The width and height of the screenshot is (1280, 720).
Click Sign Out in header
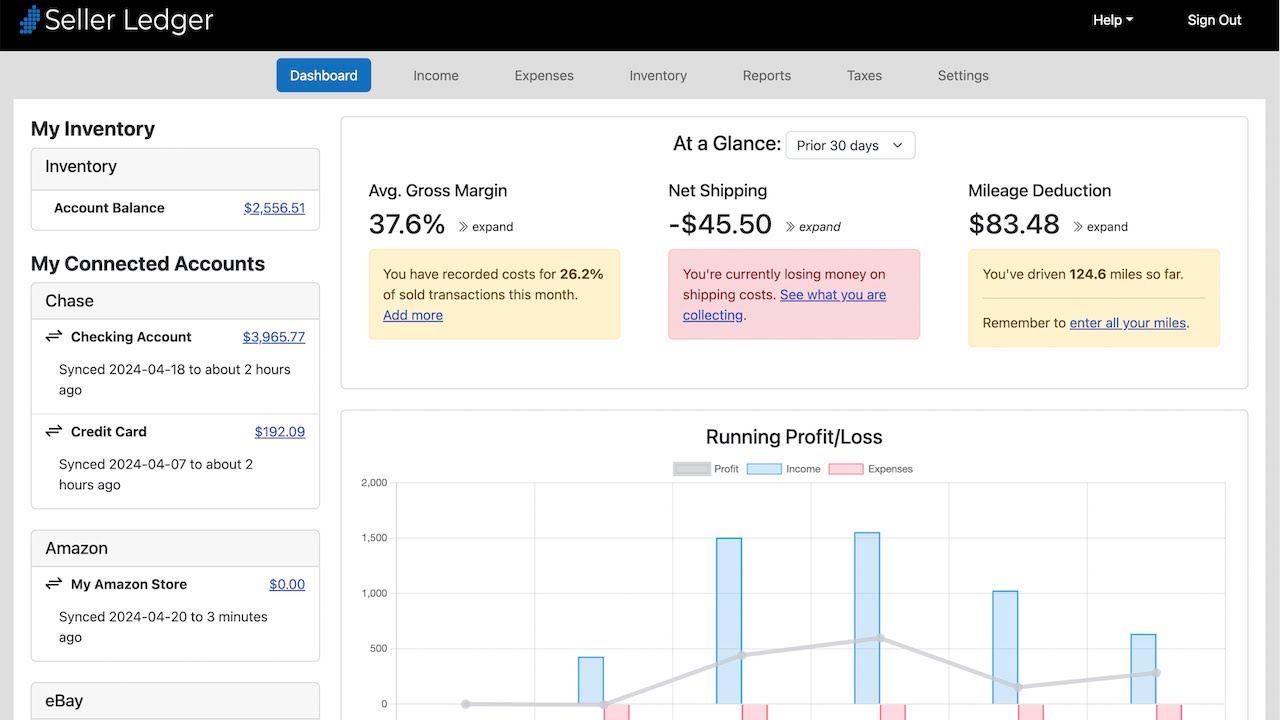1214,20
